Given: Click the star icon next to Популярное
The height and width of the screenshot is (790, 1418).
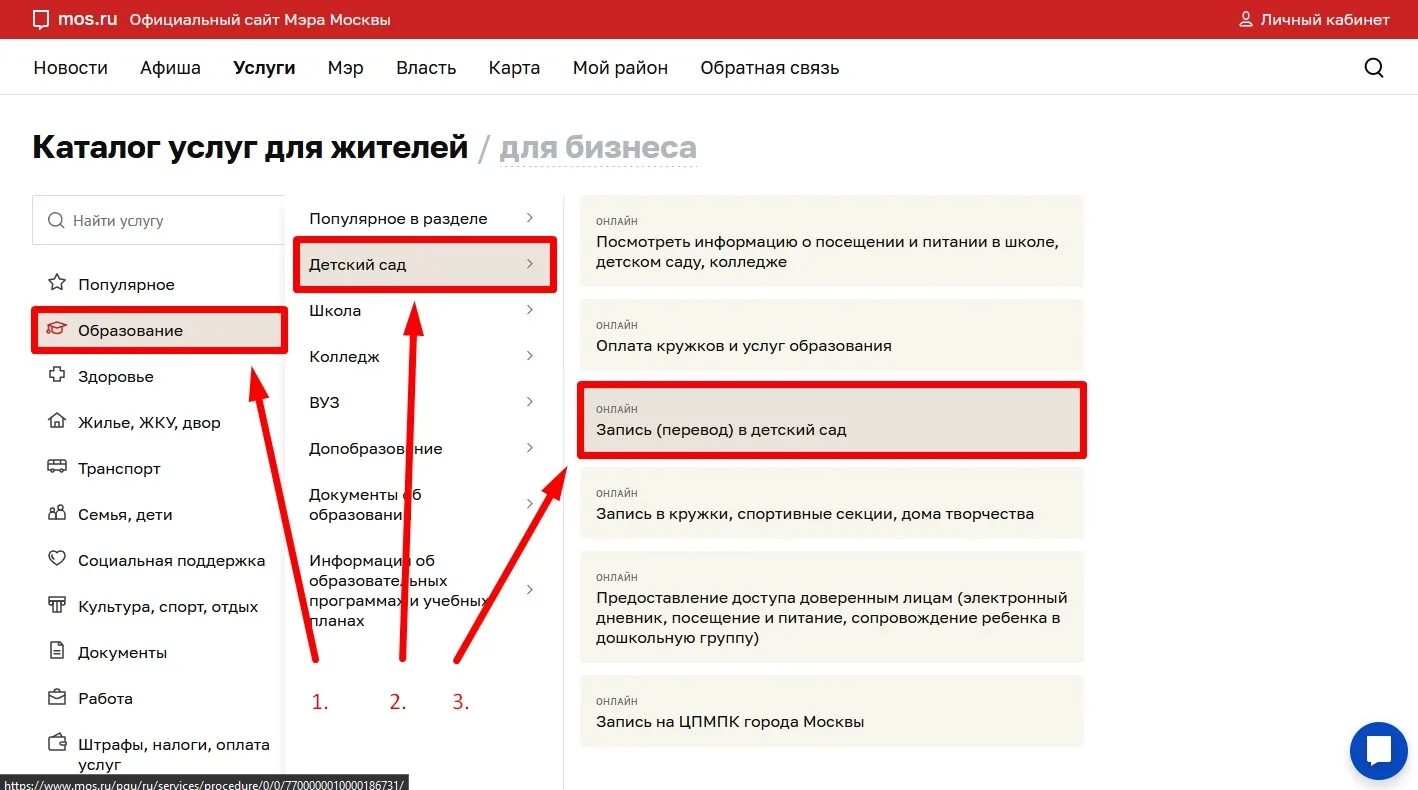Looking at the screenshot, I should click(57, 283).
